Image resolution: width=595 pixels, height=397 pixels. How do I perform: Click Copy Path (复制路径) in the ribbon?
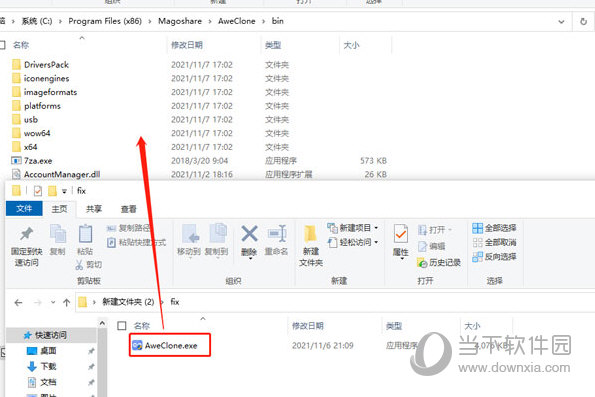129,228
